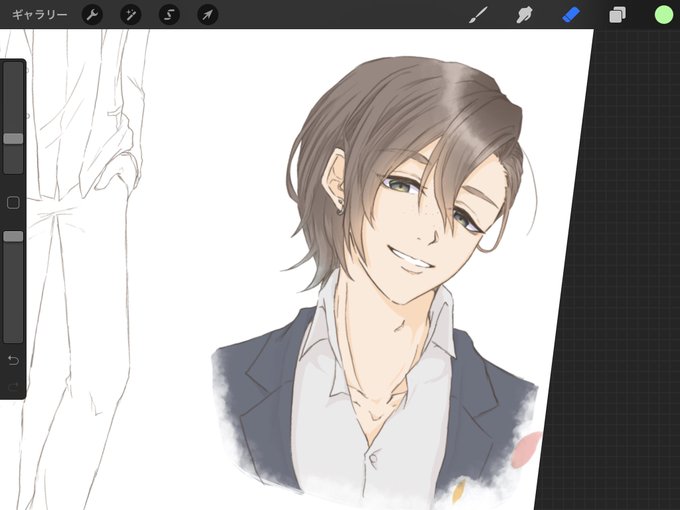Click the brush size slider handle
This screenshot has height=510, width=680.
tap(13, 139)
